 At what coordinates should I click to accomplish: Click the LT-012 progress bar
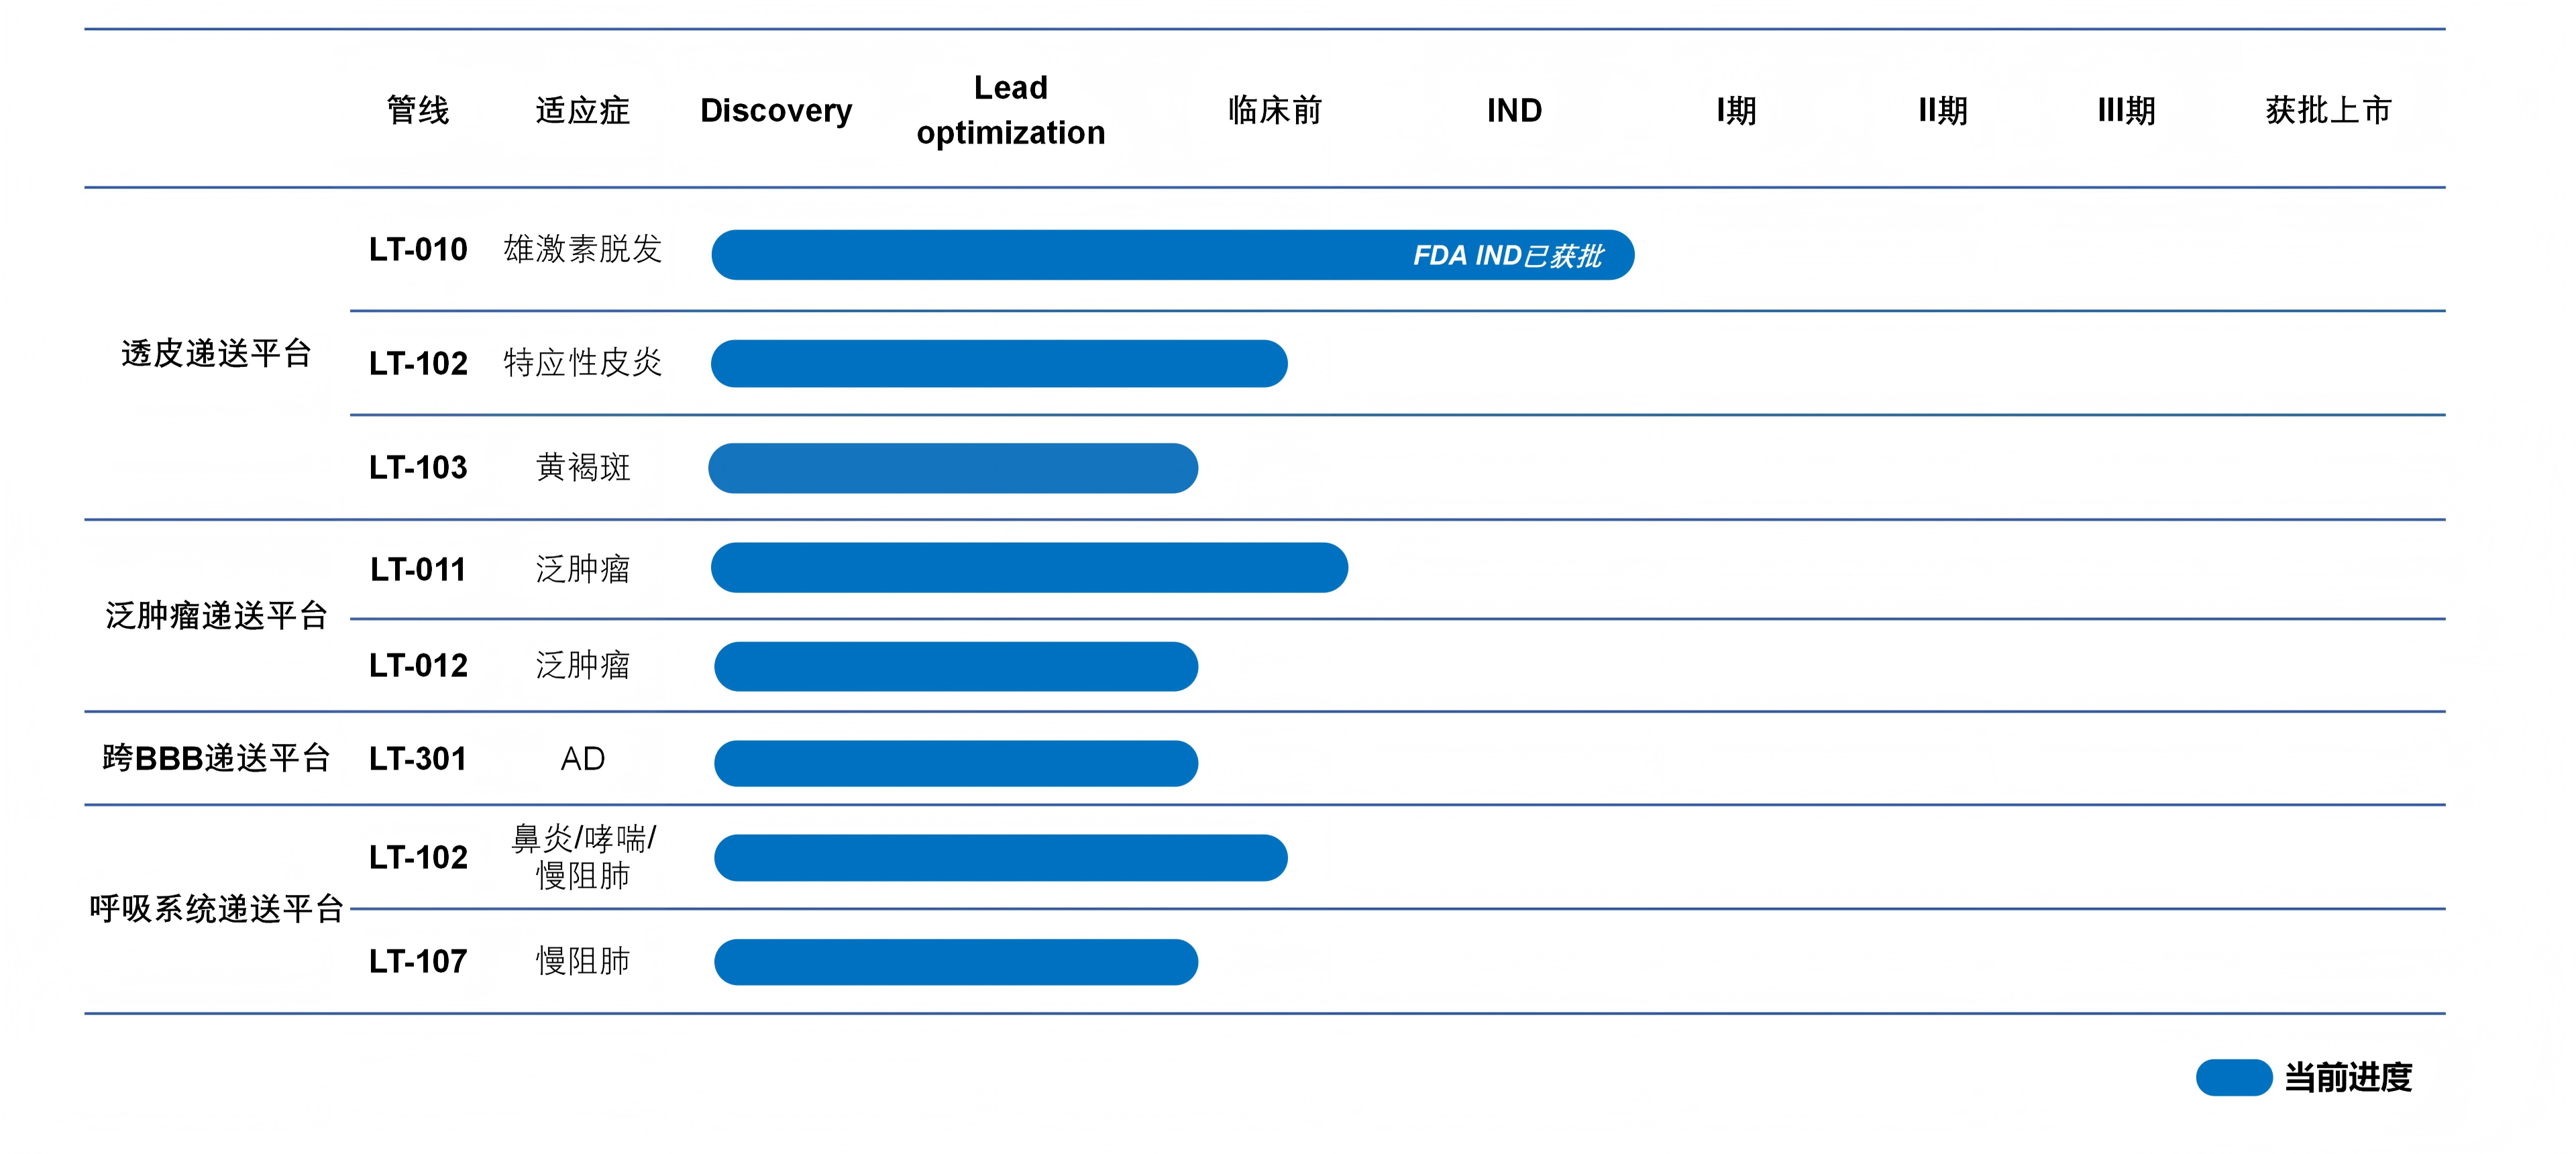956,666
